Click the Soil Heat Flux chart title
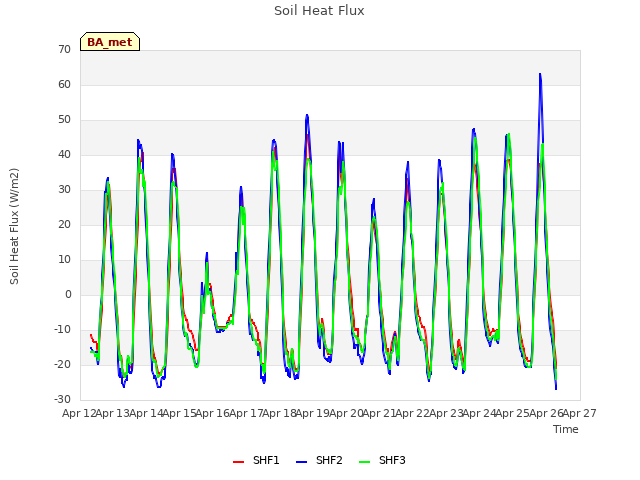This screenshot has width=640, height=480. [x=319, y=11]
